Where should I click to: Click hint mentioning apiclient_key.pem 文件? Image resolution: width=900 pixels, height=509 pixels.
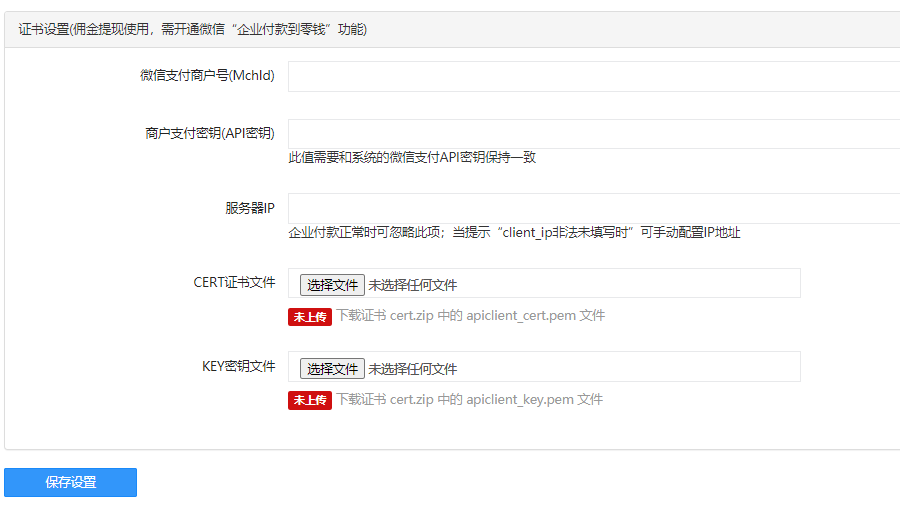[x=470, y=399]
